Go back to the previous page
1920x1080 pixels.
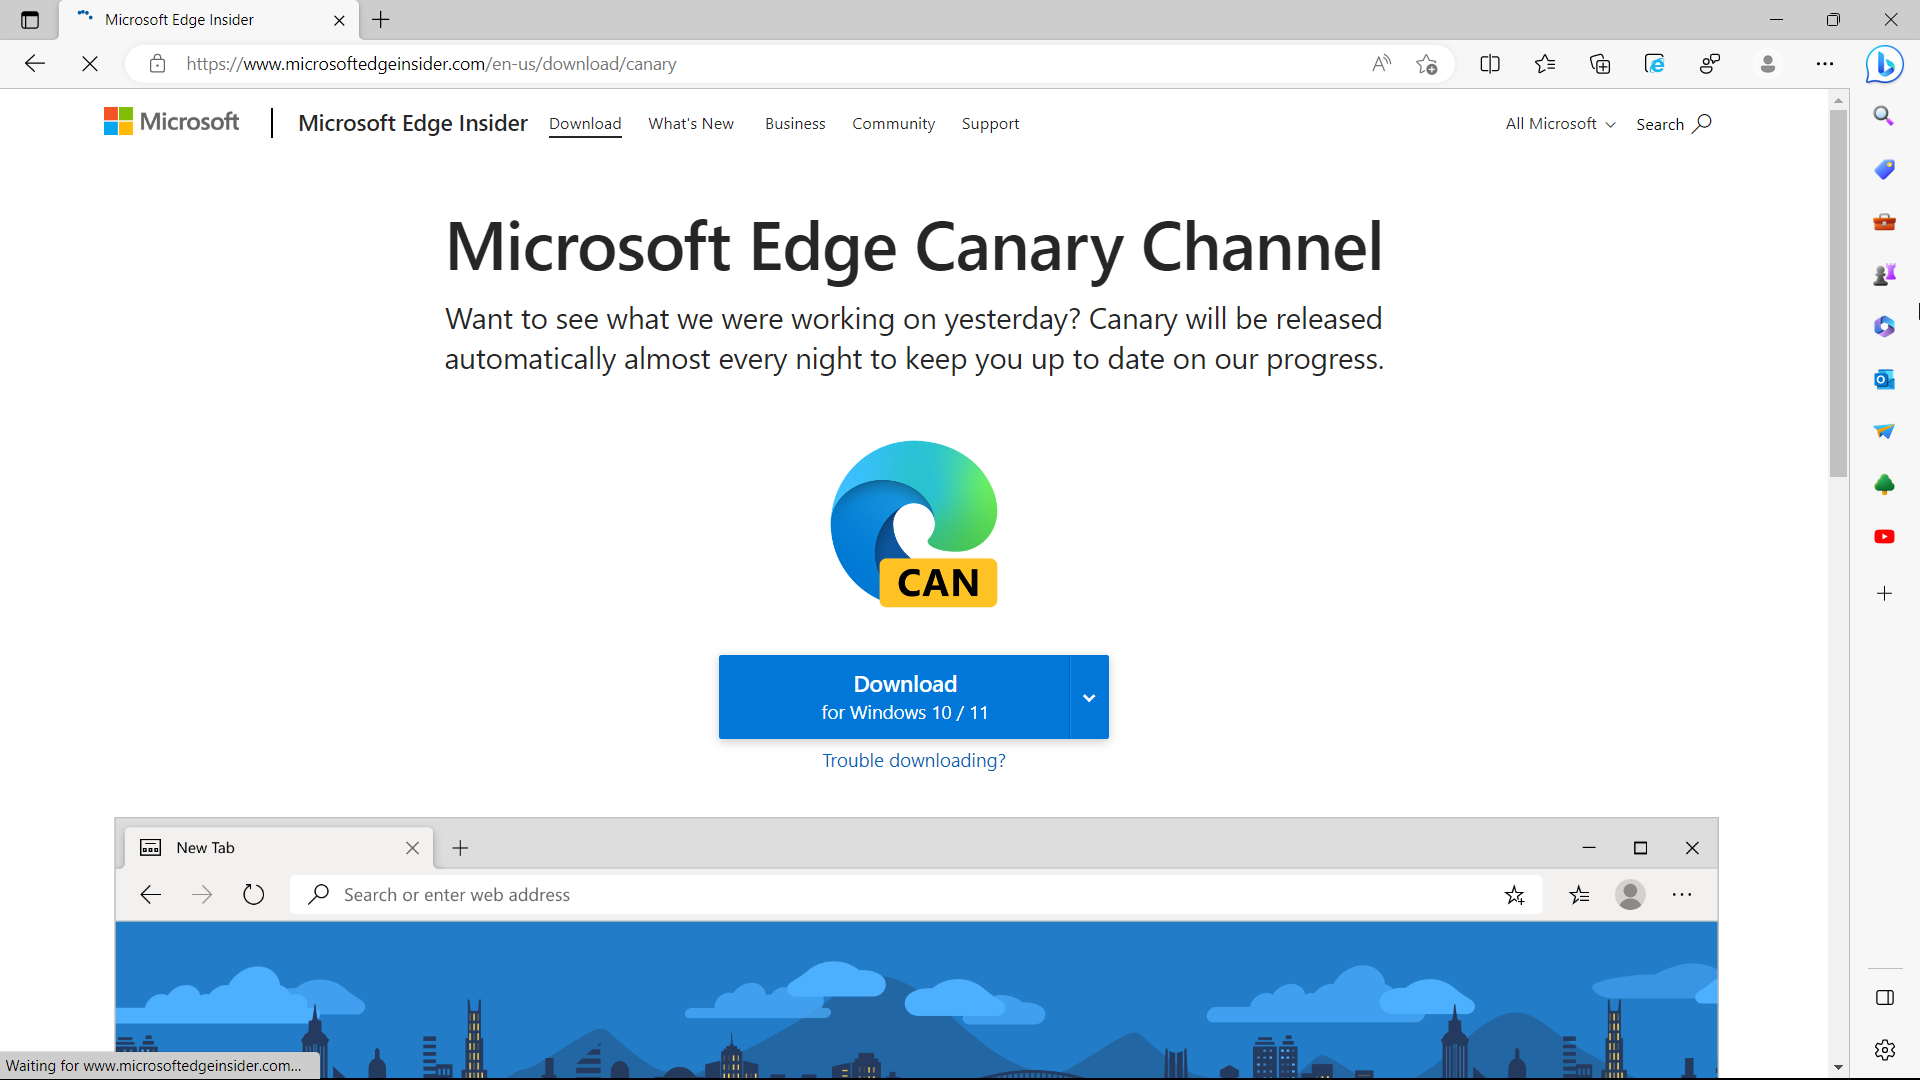[x=35, y=64]
